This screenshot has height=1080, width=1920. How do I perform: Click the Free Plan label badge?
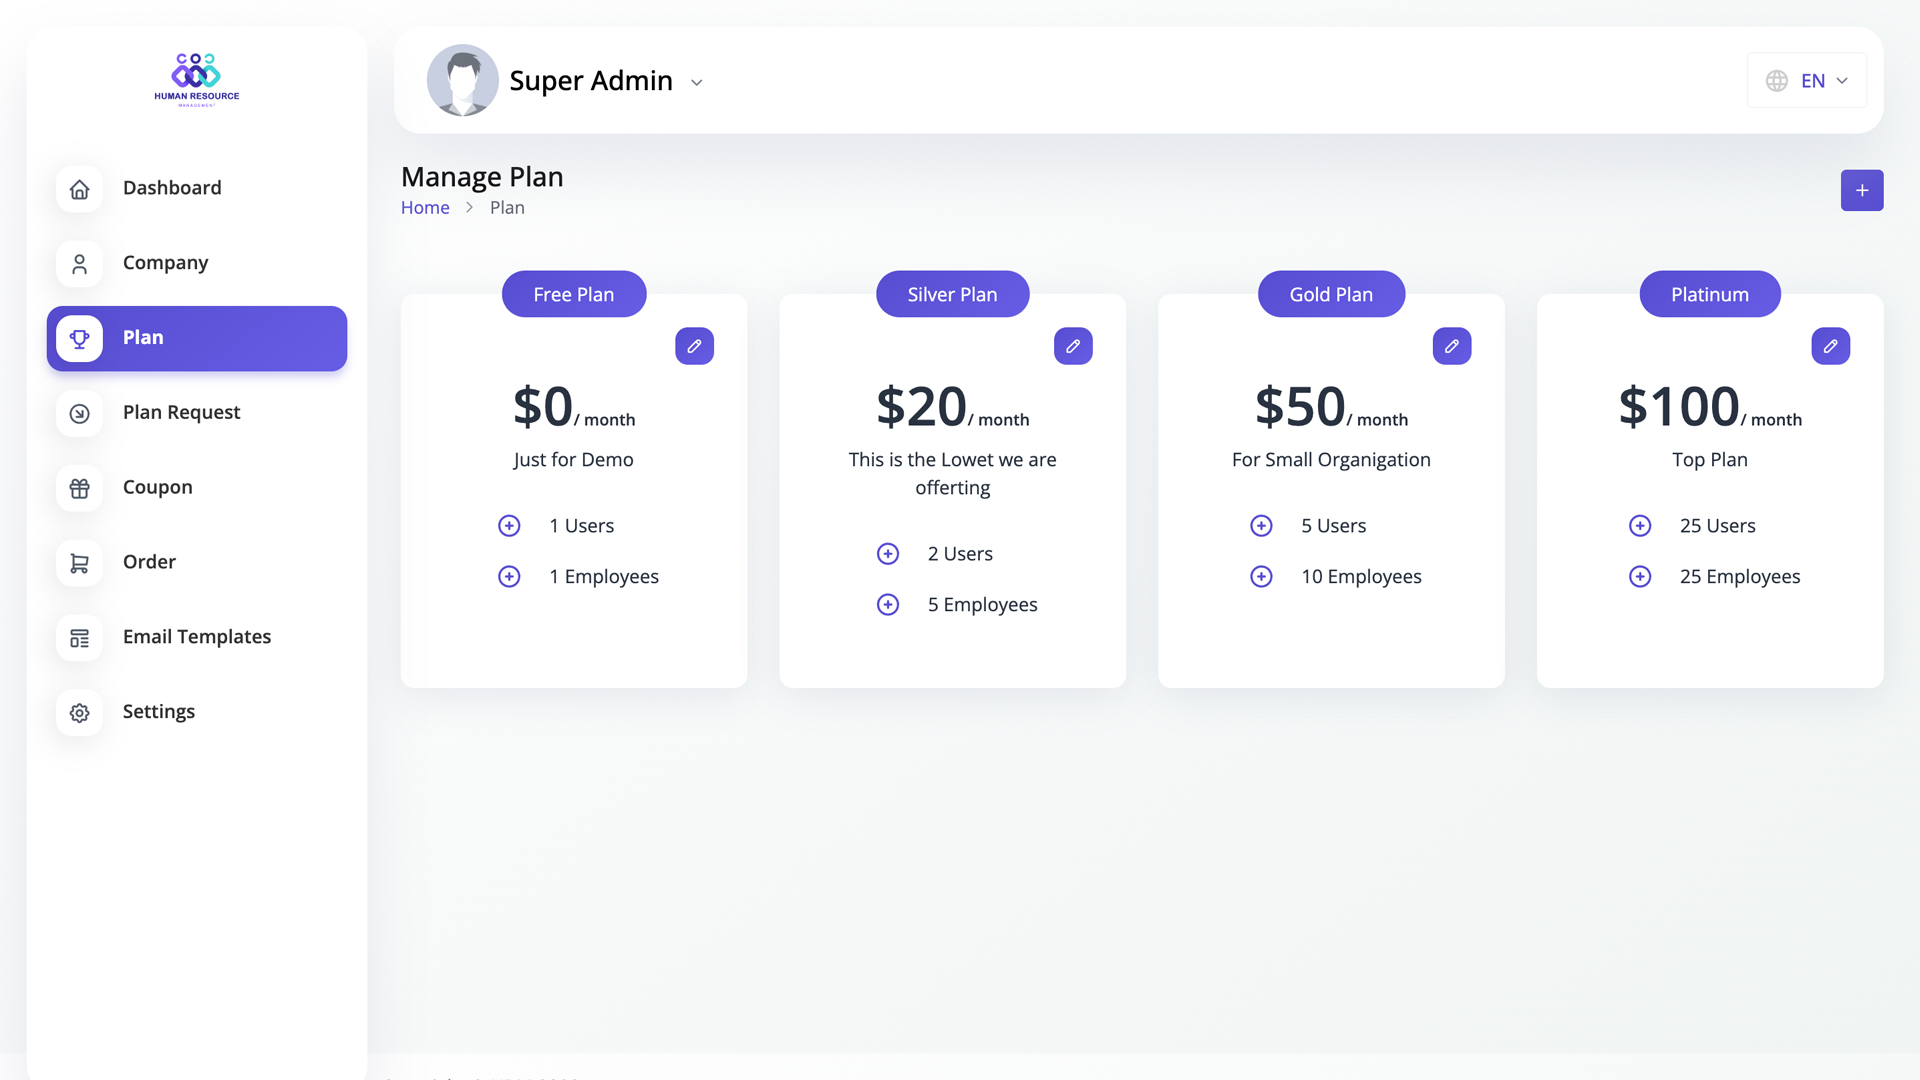tap(573, 295)
